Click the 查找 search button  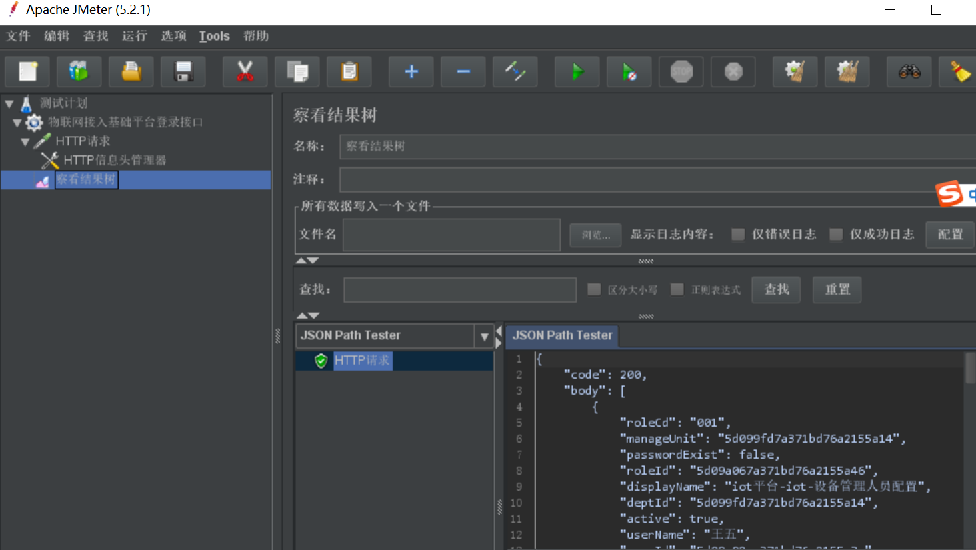[776, 290]
